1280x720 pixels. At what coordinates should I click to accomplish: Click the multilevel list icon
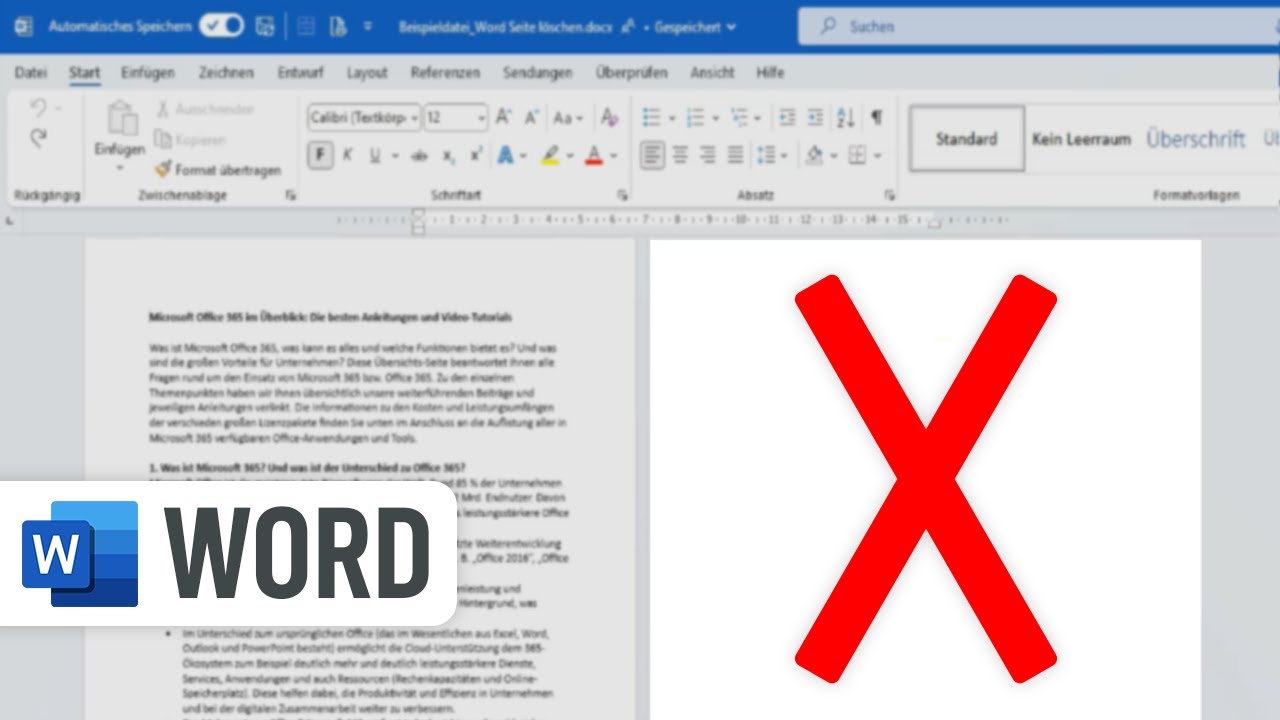point(740,118)
